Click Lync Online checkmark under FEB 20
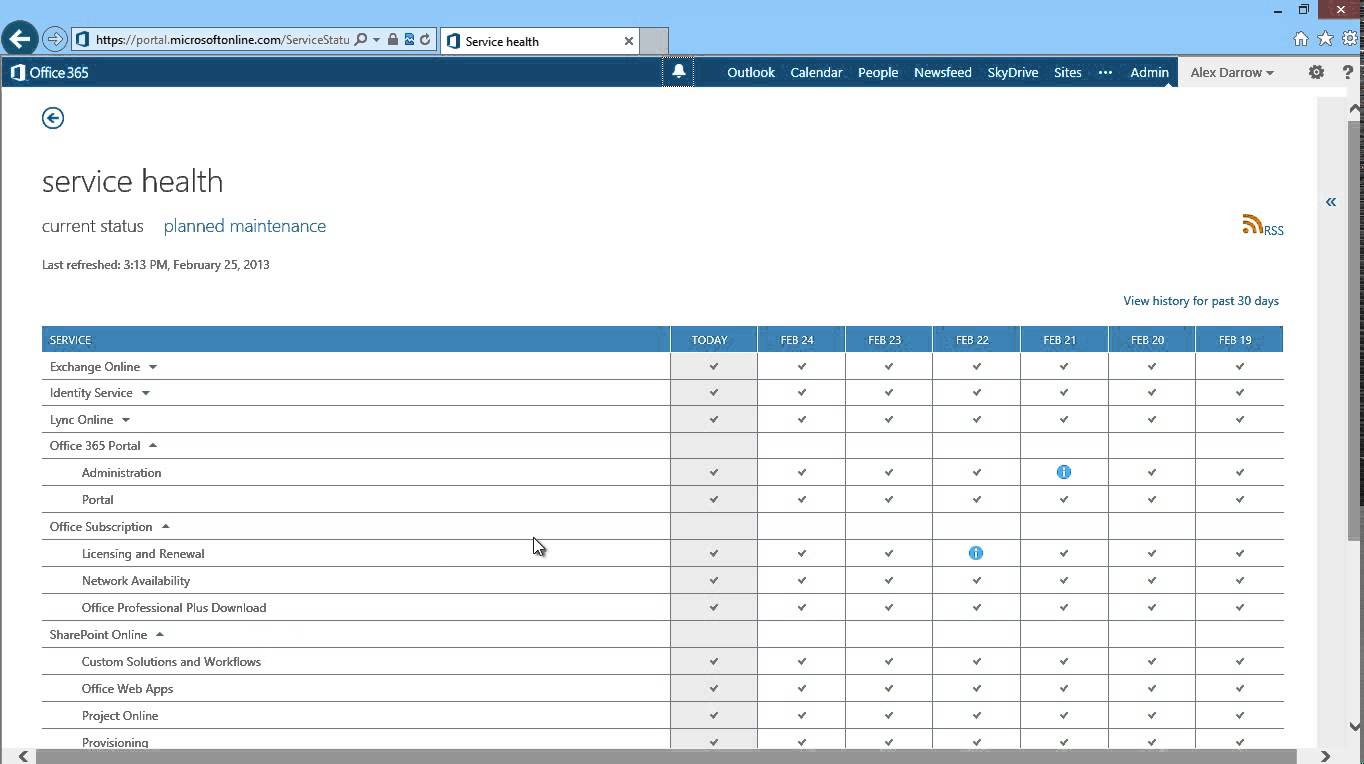 click(1152, 420)
